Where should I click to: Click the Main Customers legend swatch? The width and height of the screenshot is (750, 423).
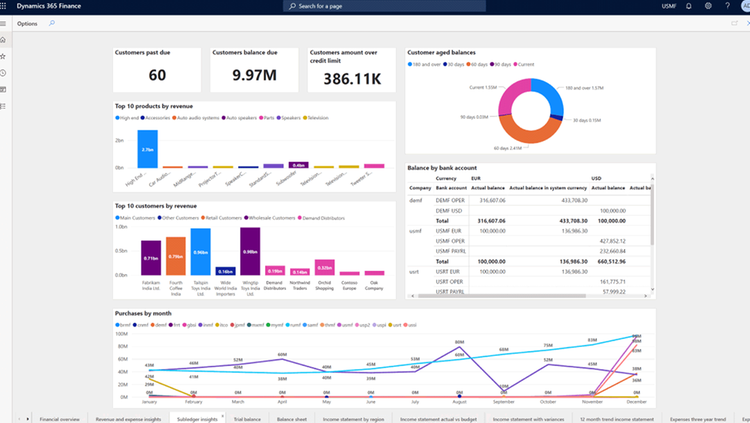pos(117,218)
